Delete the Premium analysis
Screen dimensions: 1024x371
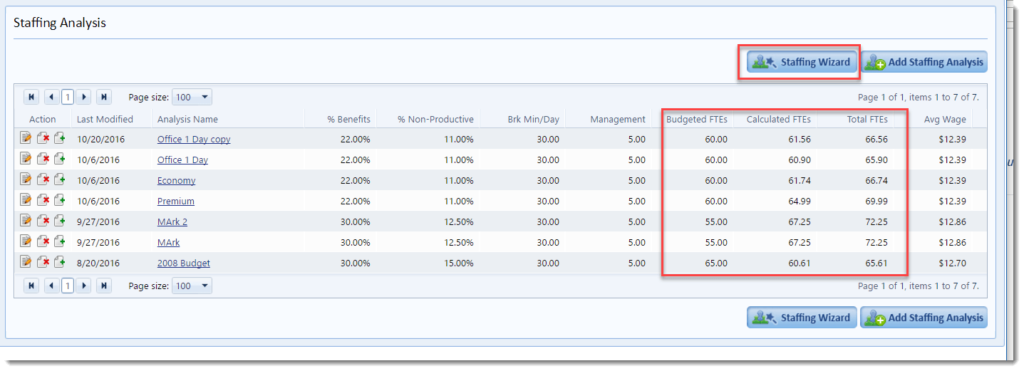click(43, 201)
